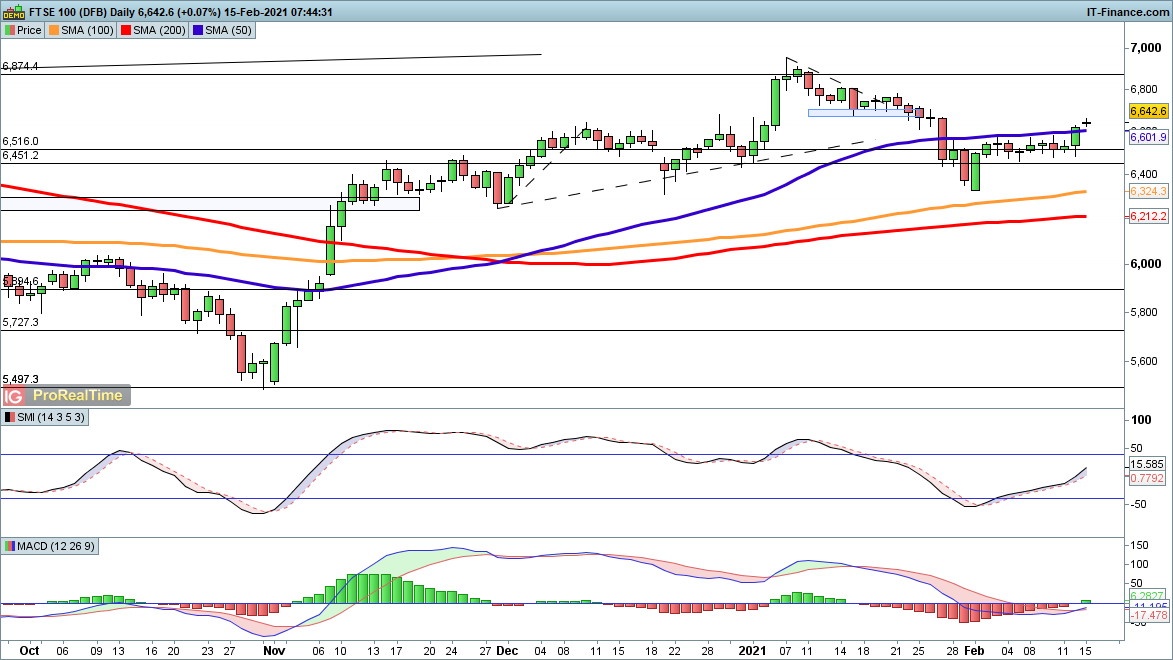Open the SMA (200) indicator settings label
This screenshot has width=1173, height=660.
click(157, 31)
